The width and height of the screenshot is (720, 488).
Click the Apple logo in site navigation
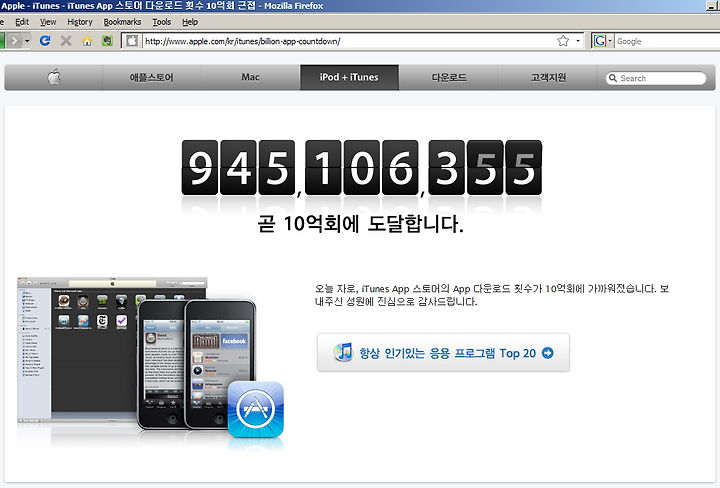pyautogui.click(x=54, y=77)
